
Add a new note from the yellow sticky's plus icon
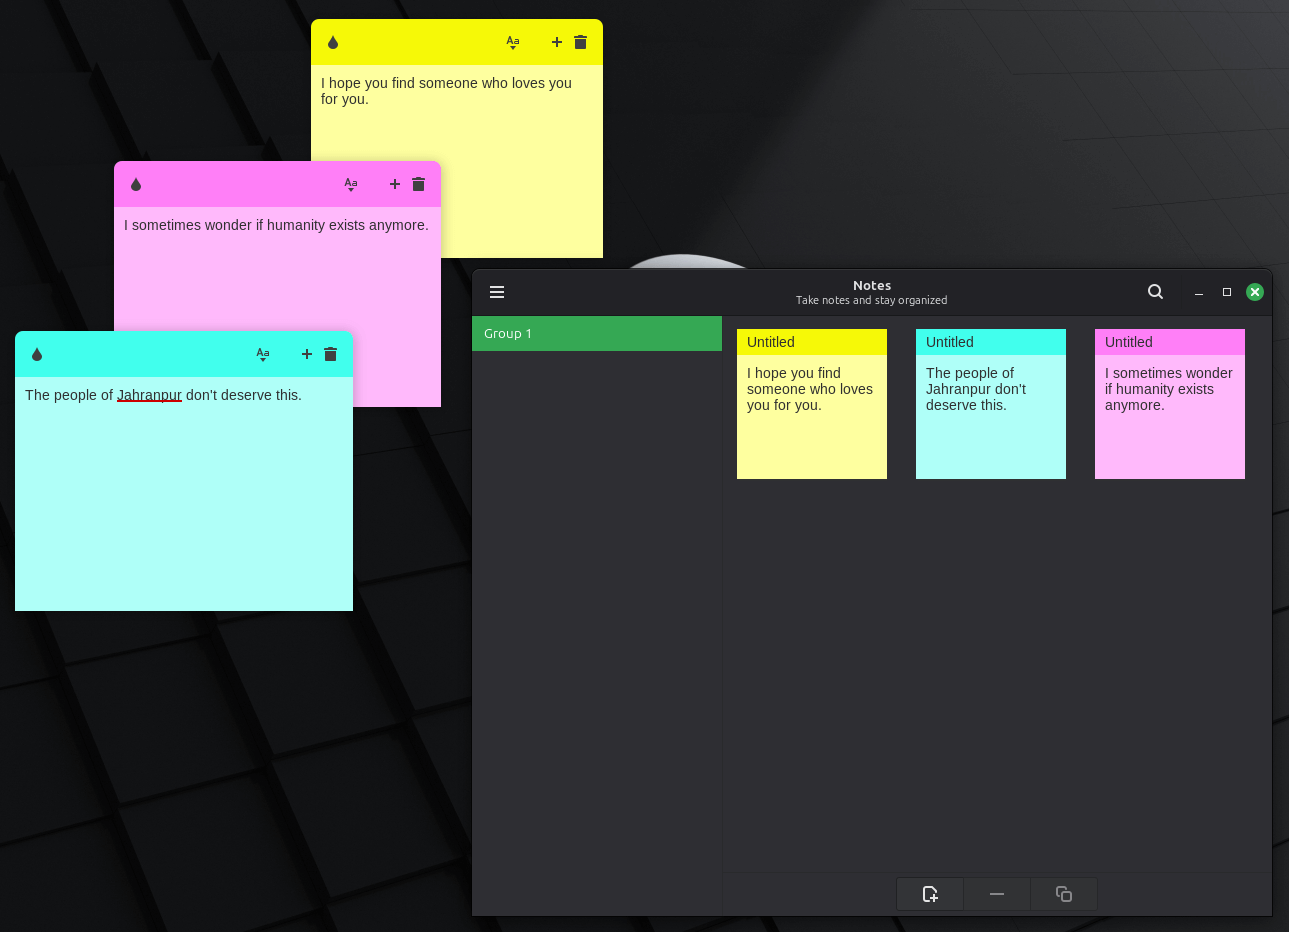tap(557, 42)
